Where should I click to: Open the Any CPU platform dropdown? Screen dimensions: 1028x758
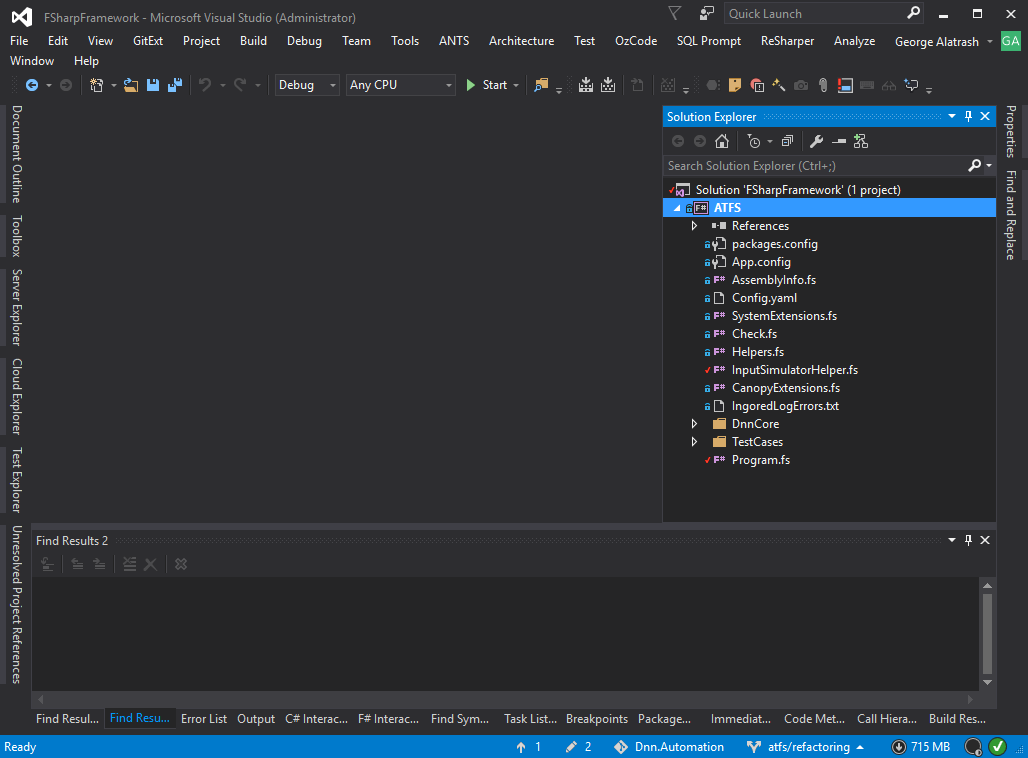[x=401, y=85]
